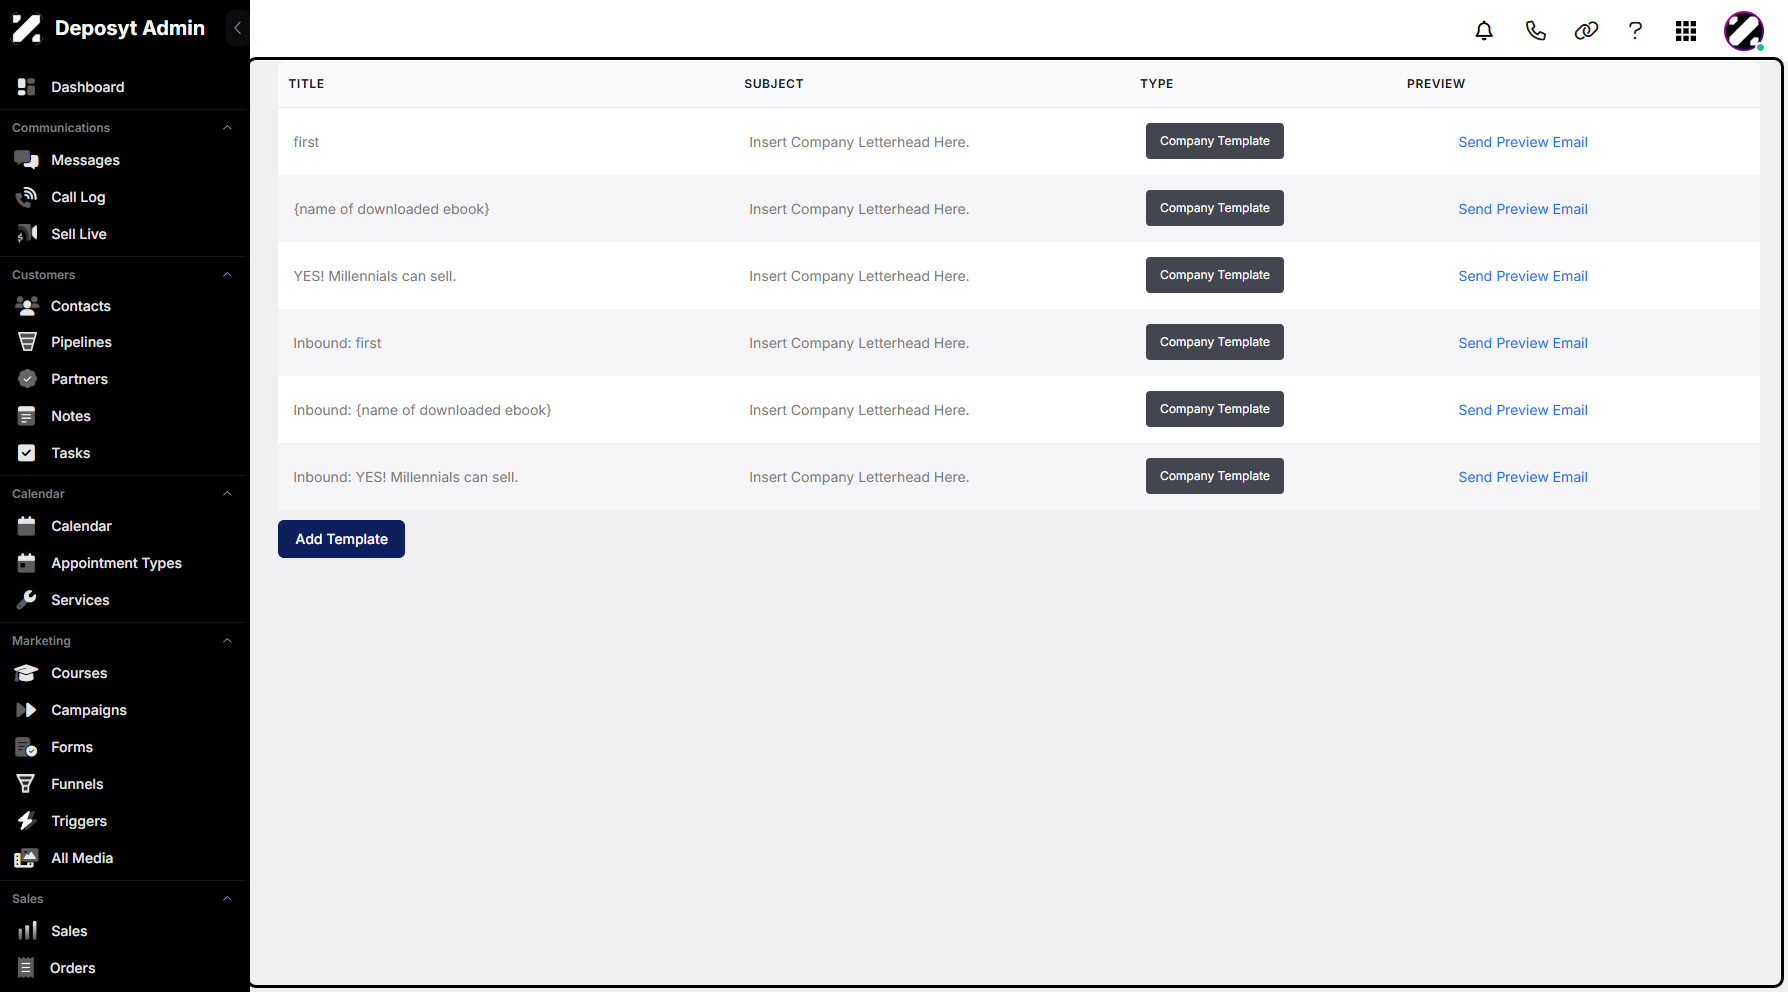
Task: Click the Forms icon
Action: tap(27, 747)
